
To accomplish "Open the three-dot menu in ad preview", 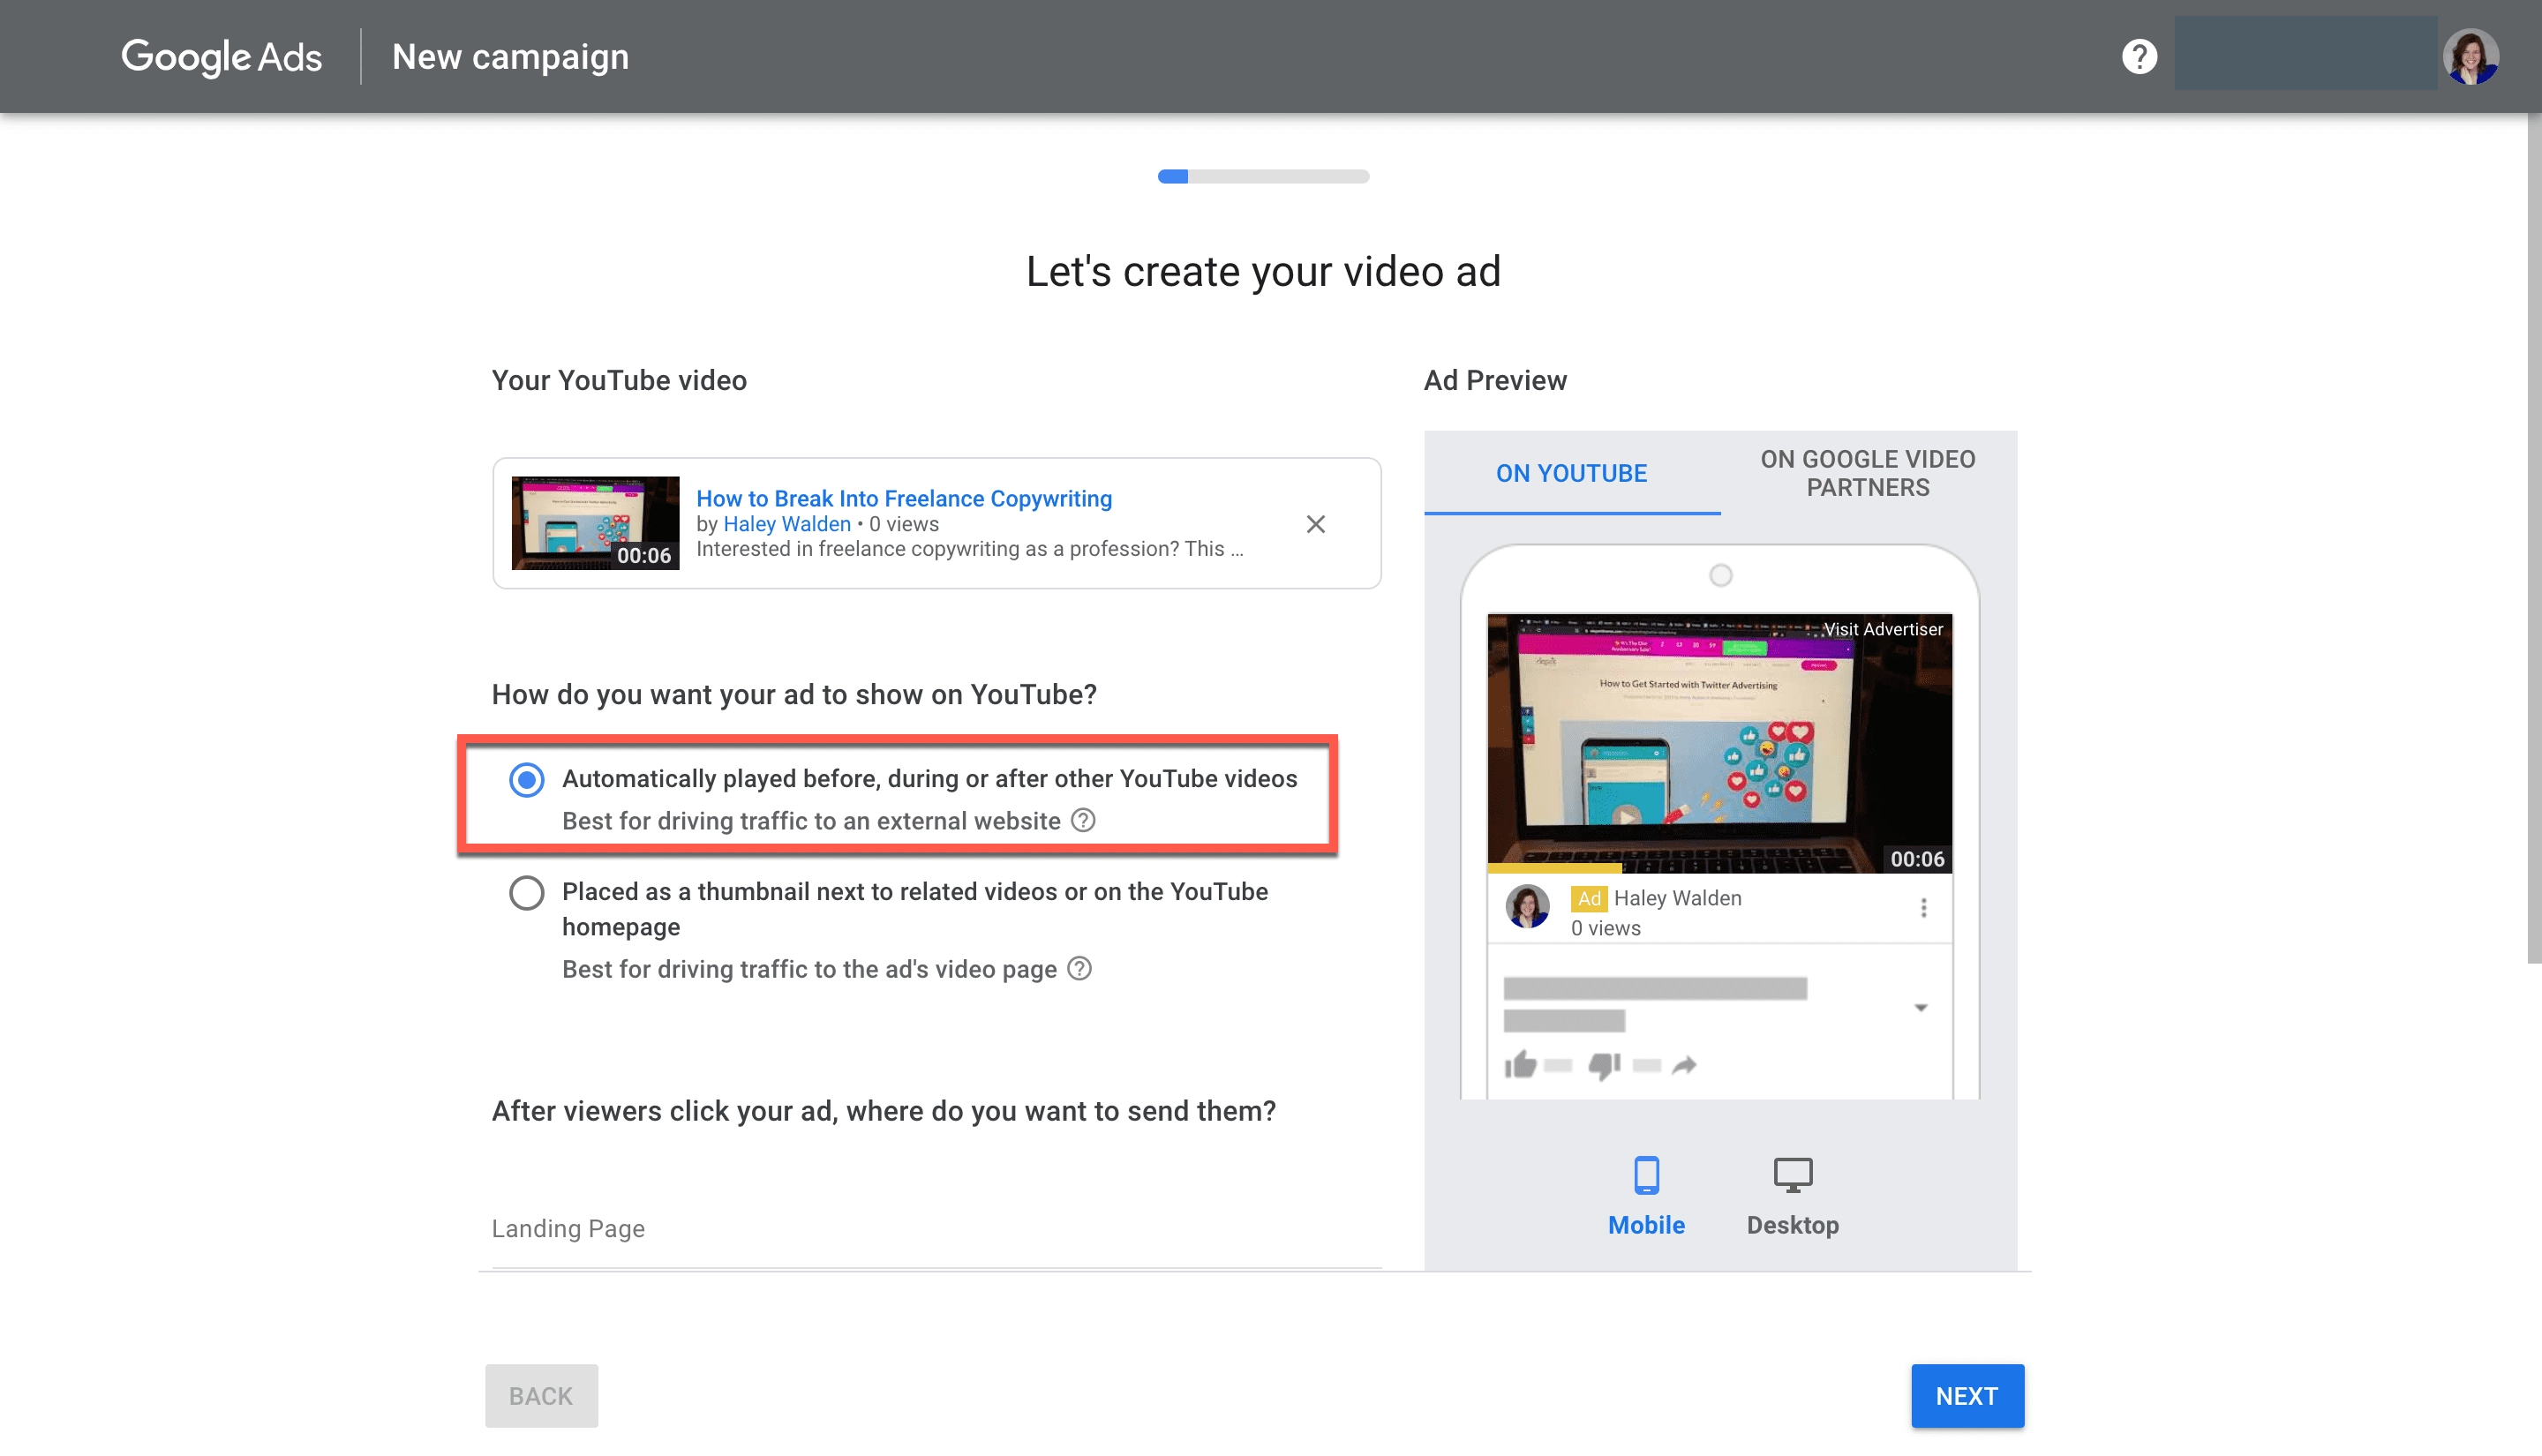I will point(1922,907).
